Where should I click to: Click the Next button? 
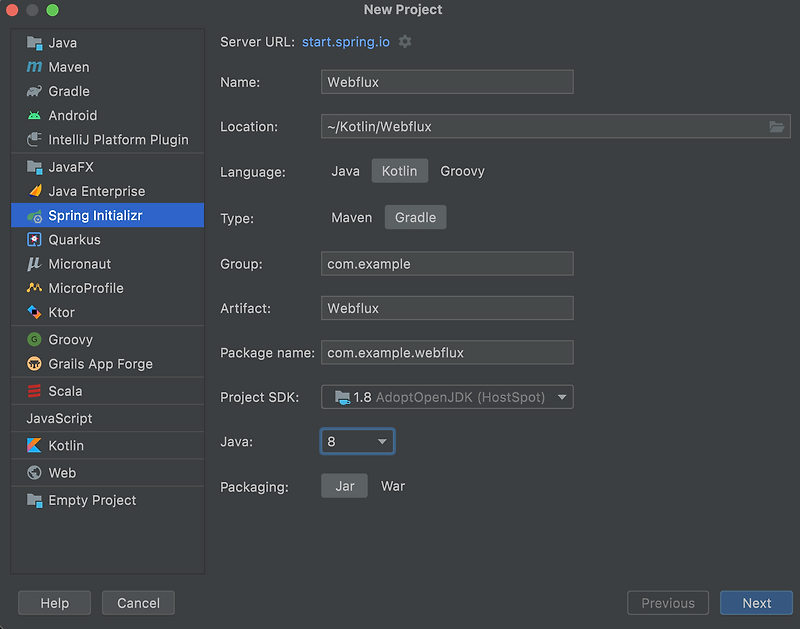[x=756, y=602]
